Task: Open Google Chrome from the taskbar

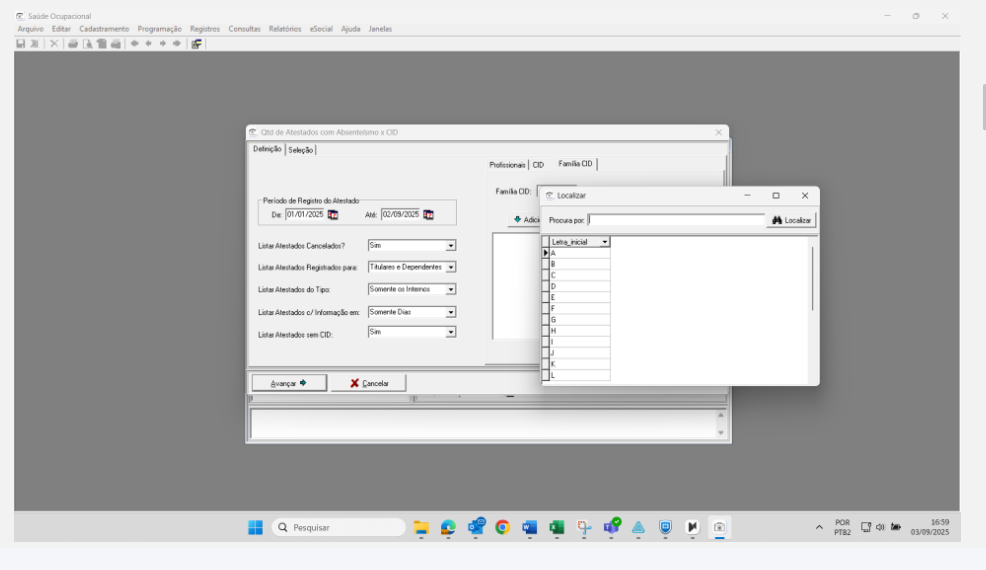Action: [x=502, y=527]
